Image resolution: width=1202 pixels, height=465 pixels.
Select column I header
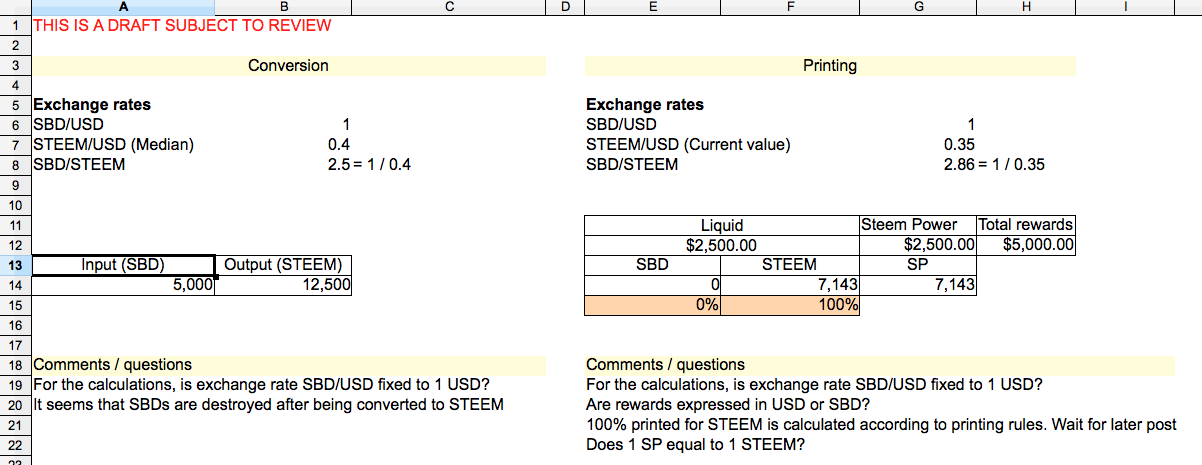coord(1126,7)
